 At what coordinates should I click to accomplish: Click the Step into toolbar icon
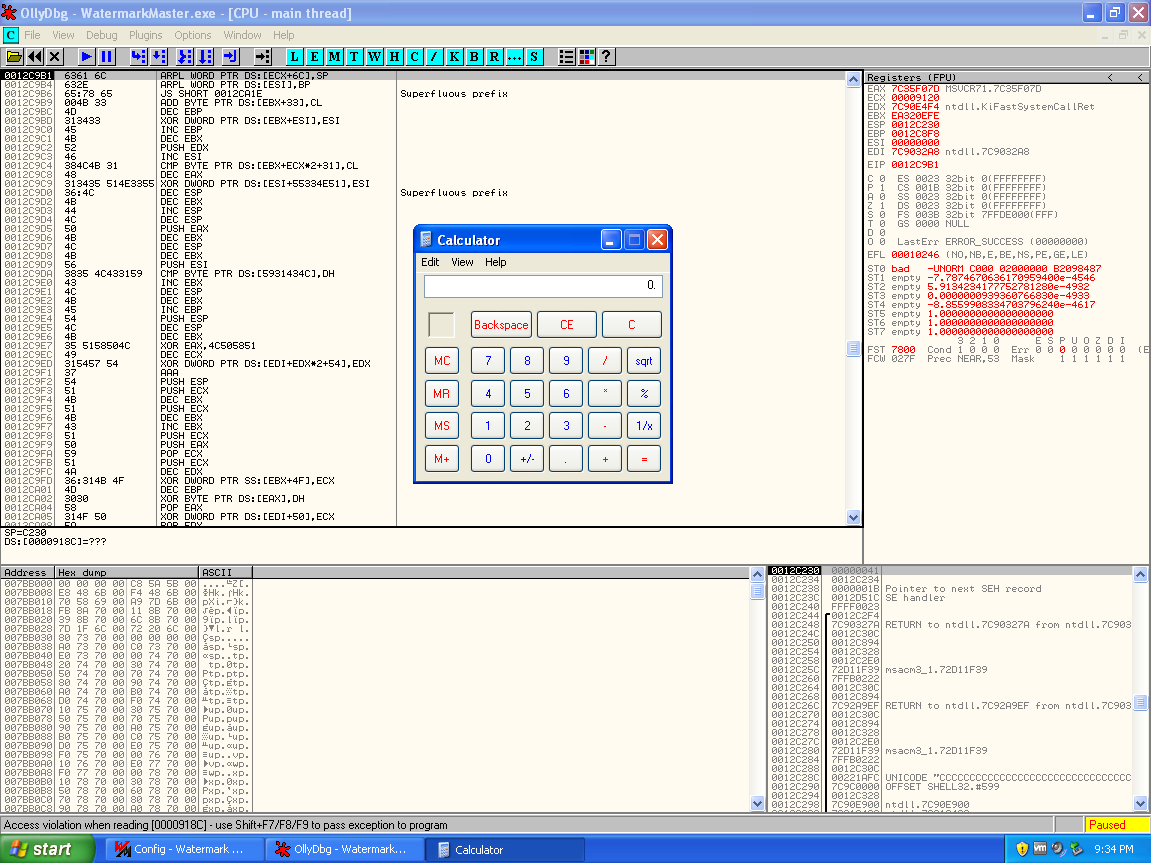(x=139, y=57)
